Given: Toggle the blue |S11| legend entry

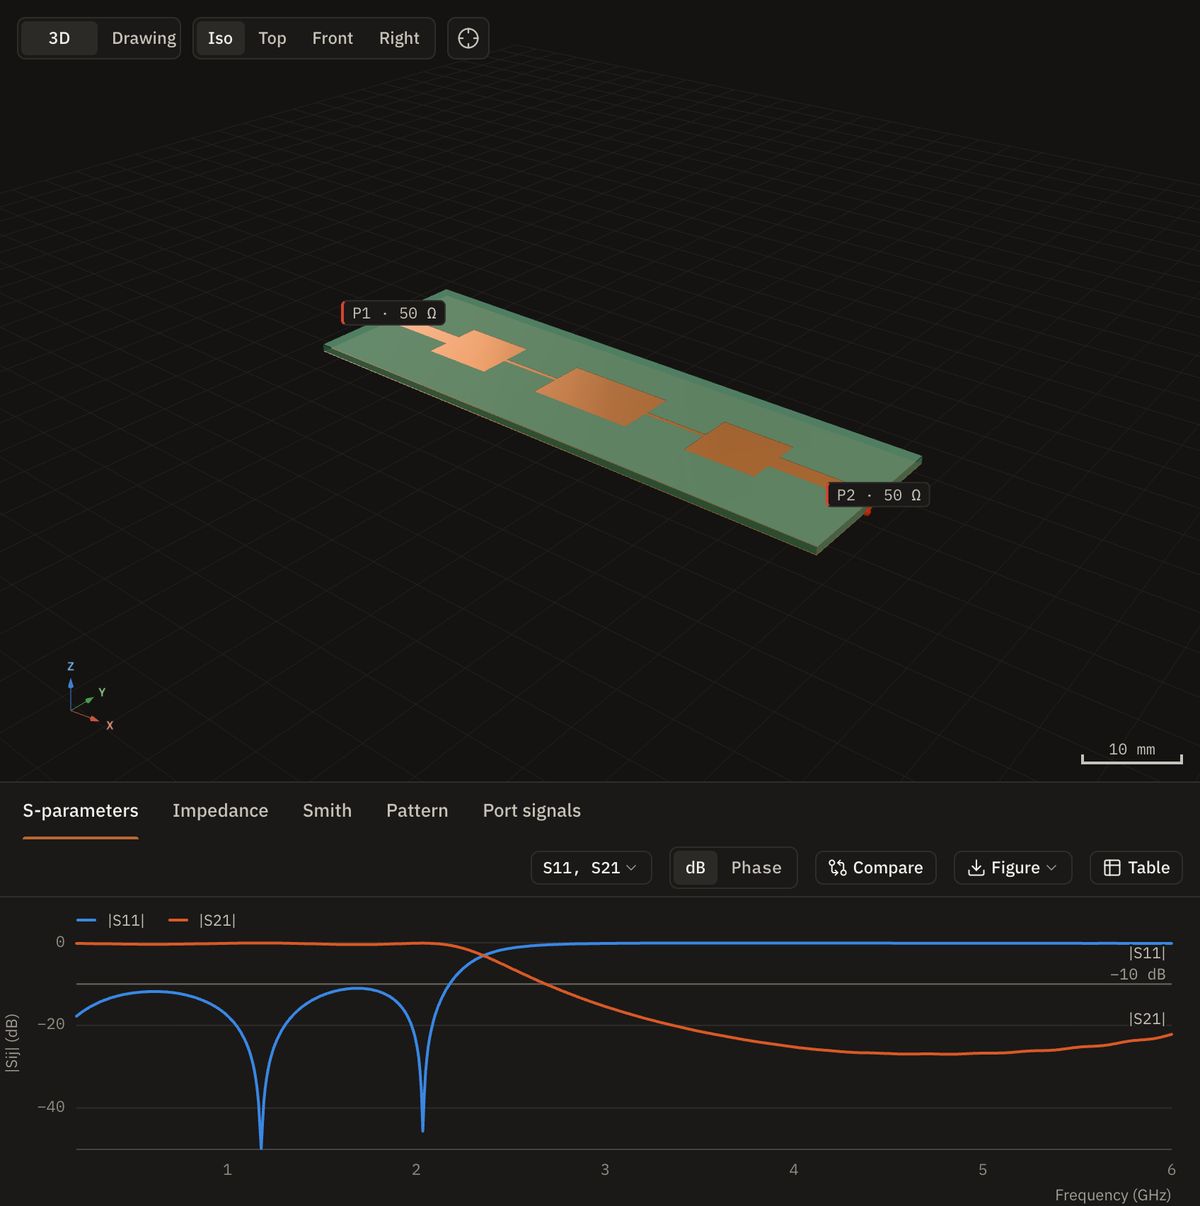Looking at the screenshot, I should pyautogui.click(x=111, y=920).
